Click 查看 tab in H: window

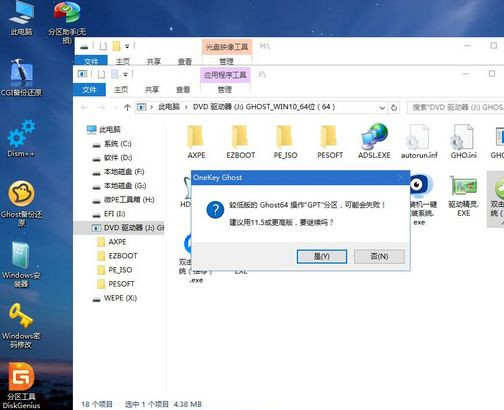pos(185,61)
